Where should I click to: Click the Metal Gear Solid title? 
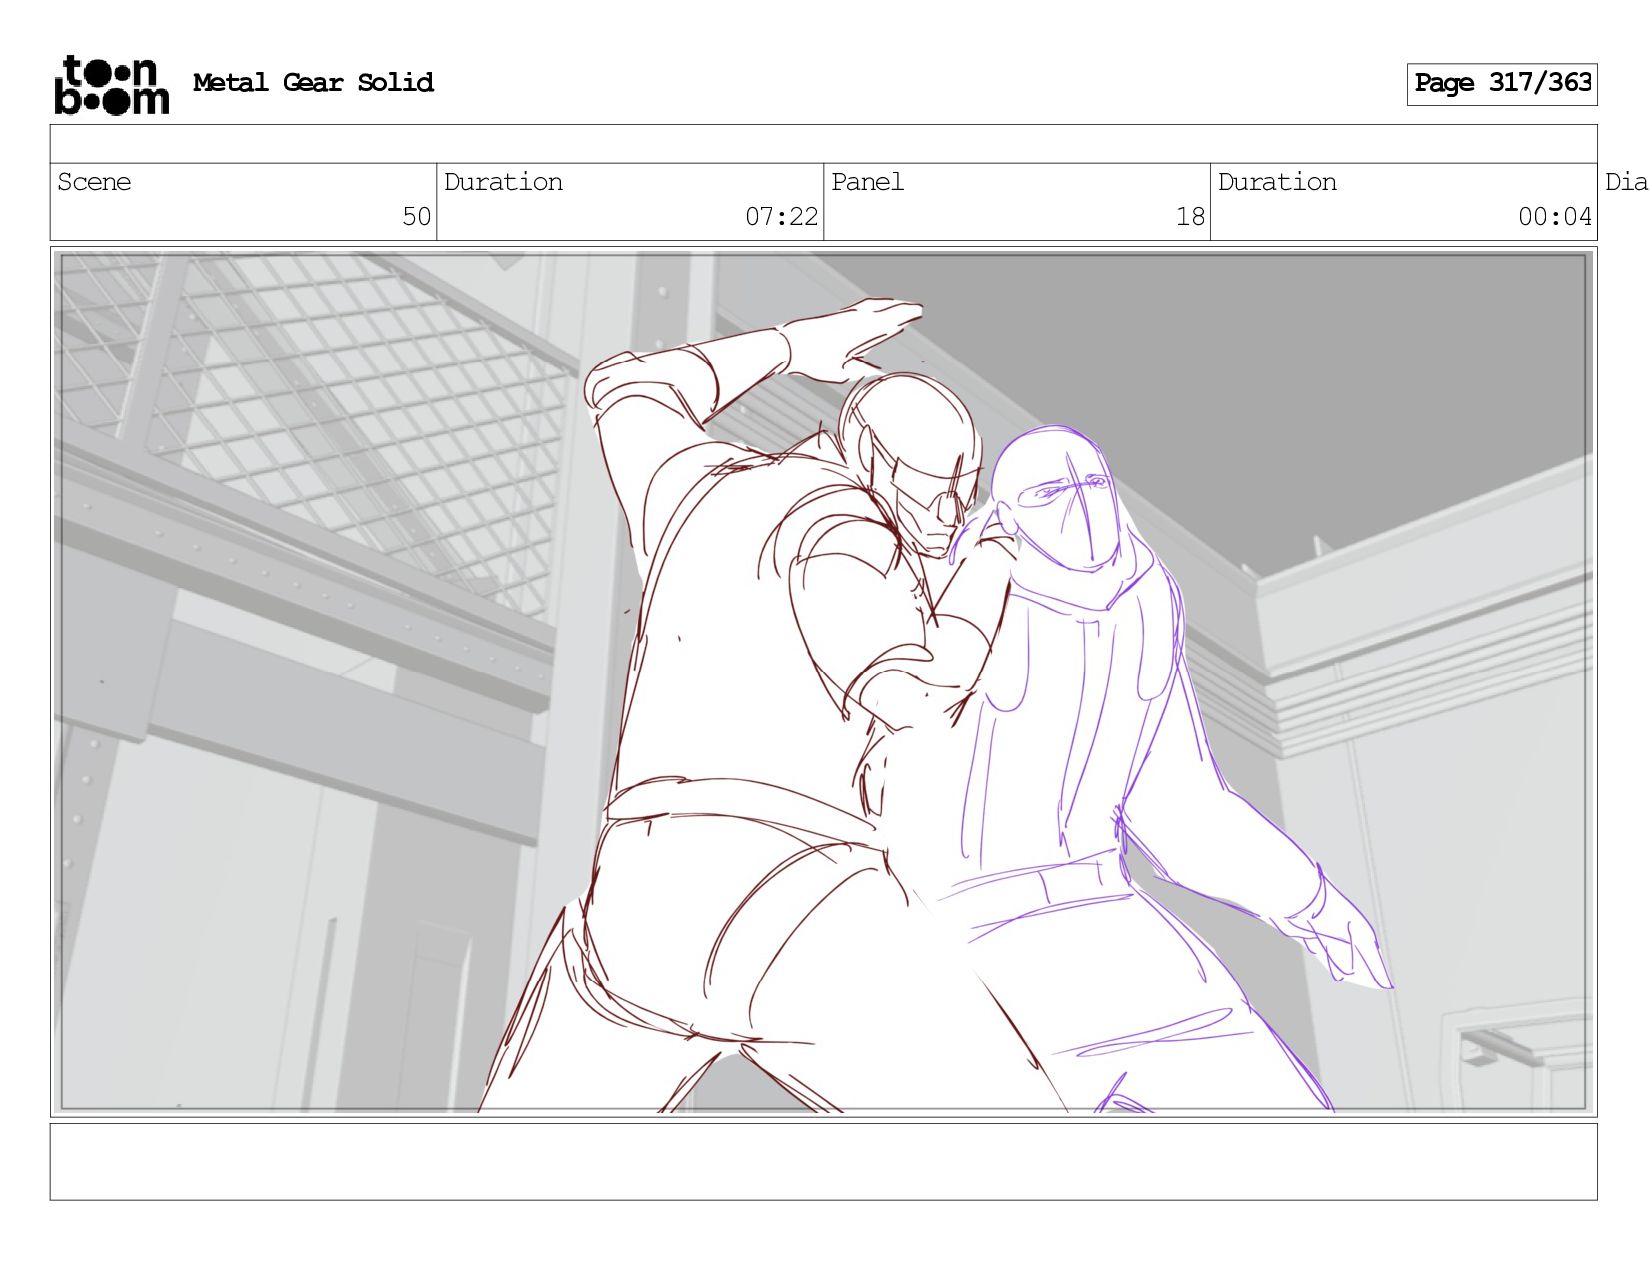pyautogui.click(x=313, y=82)
